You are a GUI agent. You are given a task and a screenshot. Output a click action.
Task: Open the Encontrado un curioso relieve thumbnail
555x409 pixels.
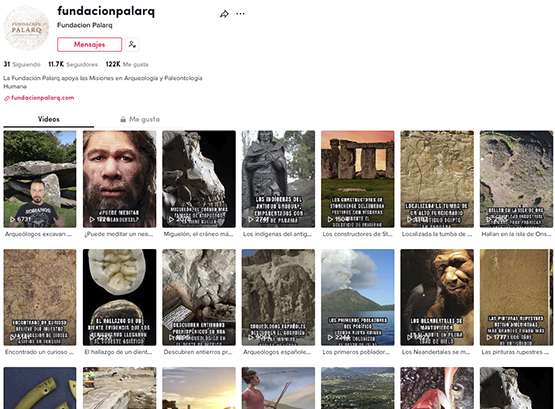coord(40,297)
